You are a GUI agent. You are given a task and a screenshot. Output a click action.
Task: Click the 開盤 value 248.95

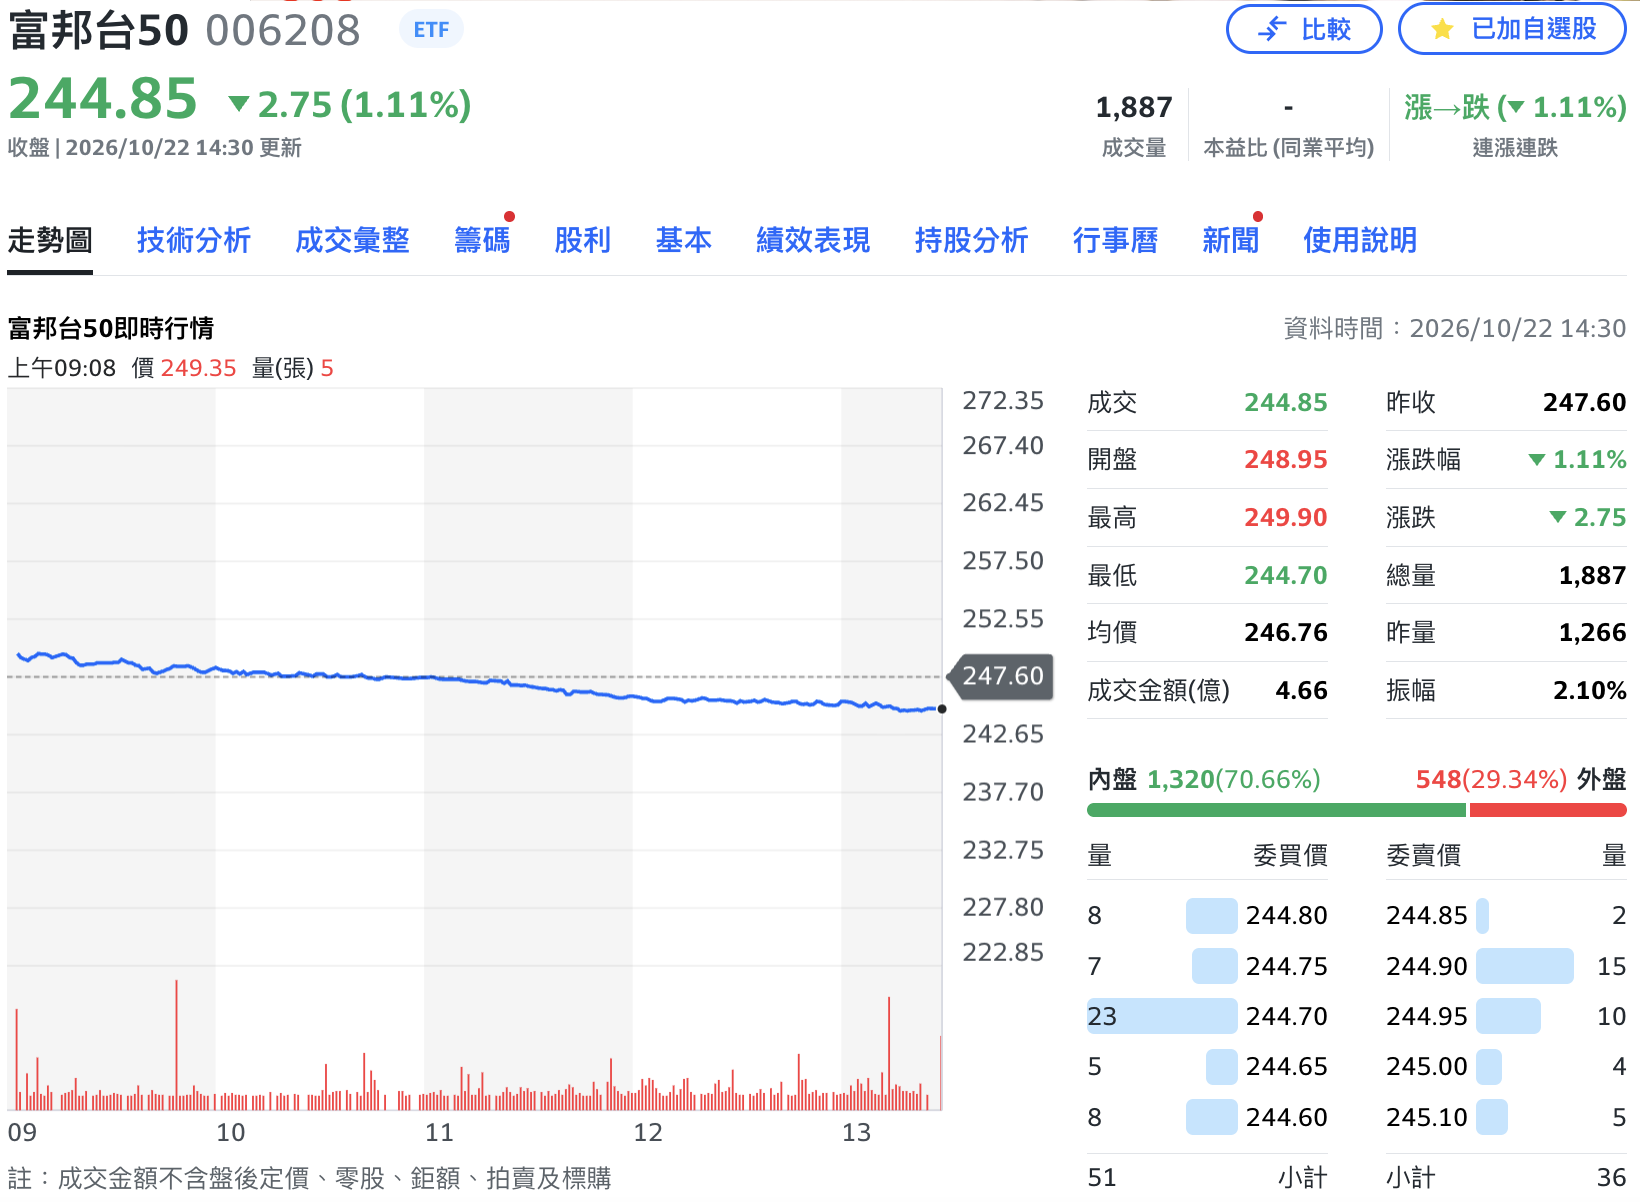pyautogui.click(x=1286, y=460)
